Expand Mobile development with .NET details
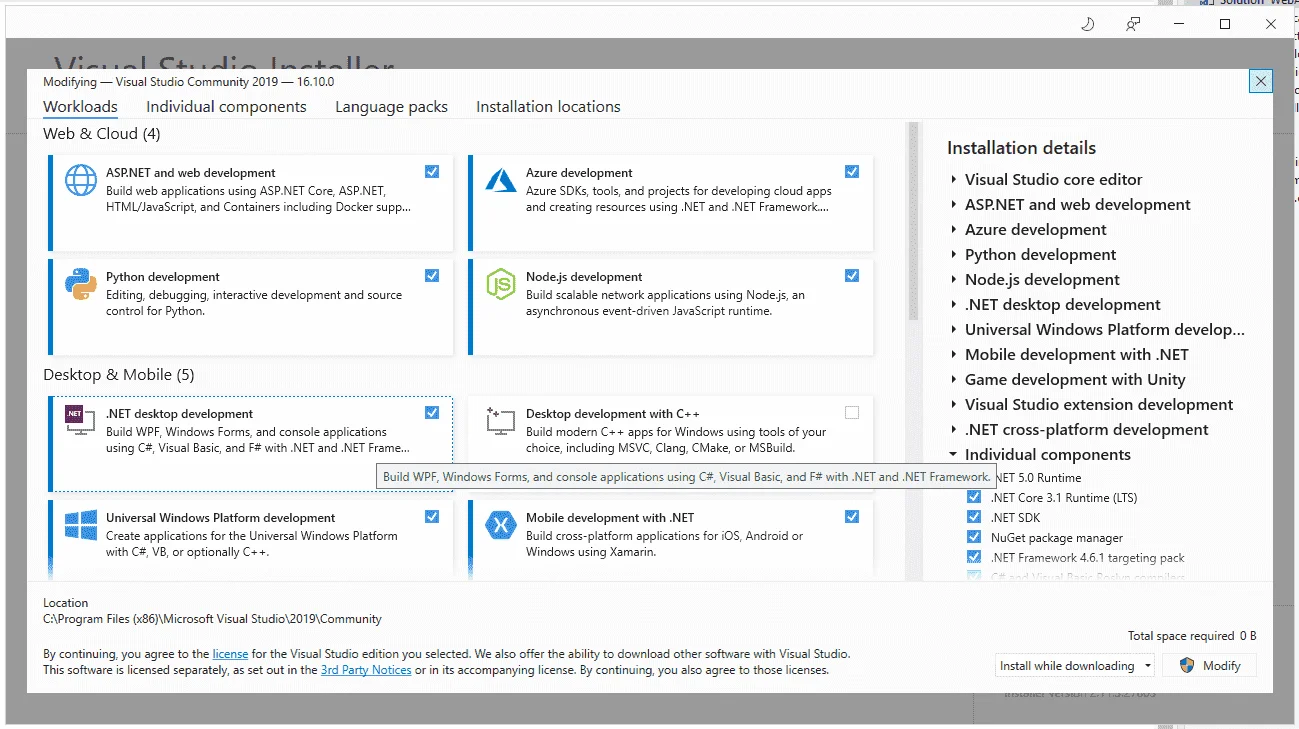This screenshot has height=729, width=1299. click(954, 355)
